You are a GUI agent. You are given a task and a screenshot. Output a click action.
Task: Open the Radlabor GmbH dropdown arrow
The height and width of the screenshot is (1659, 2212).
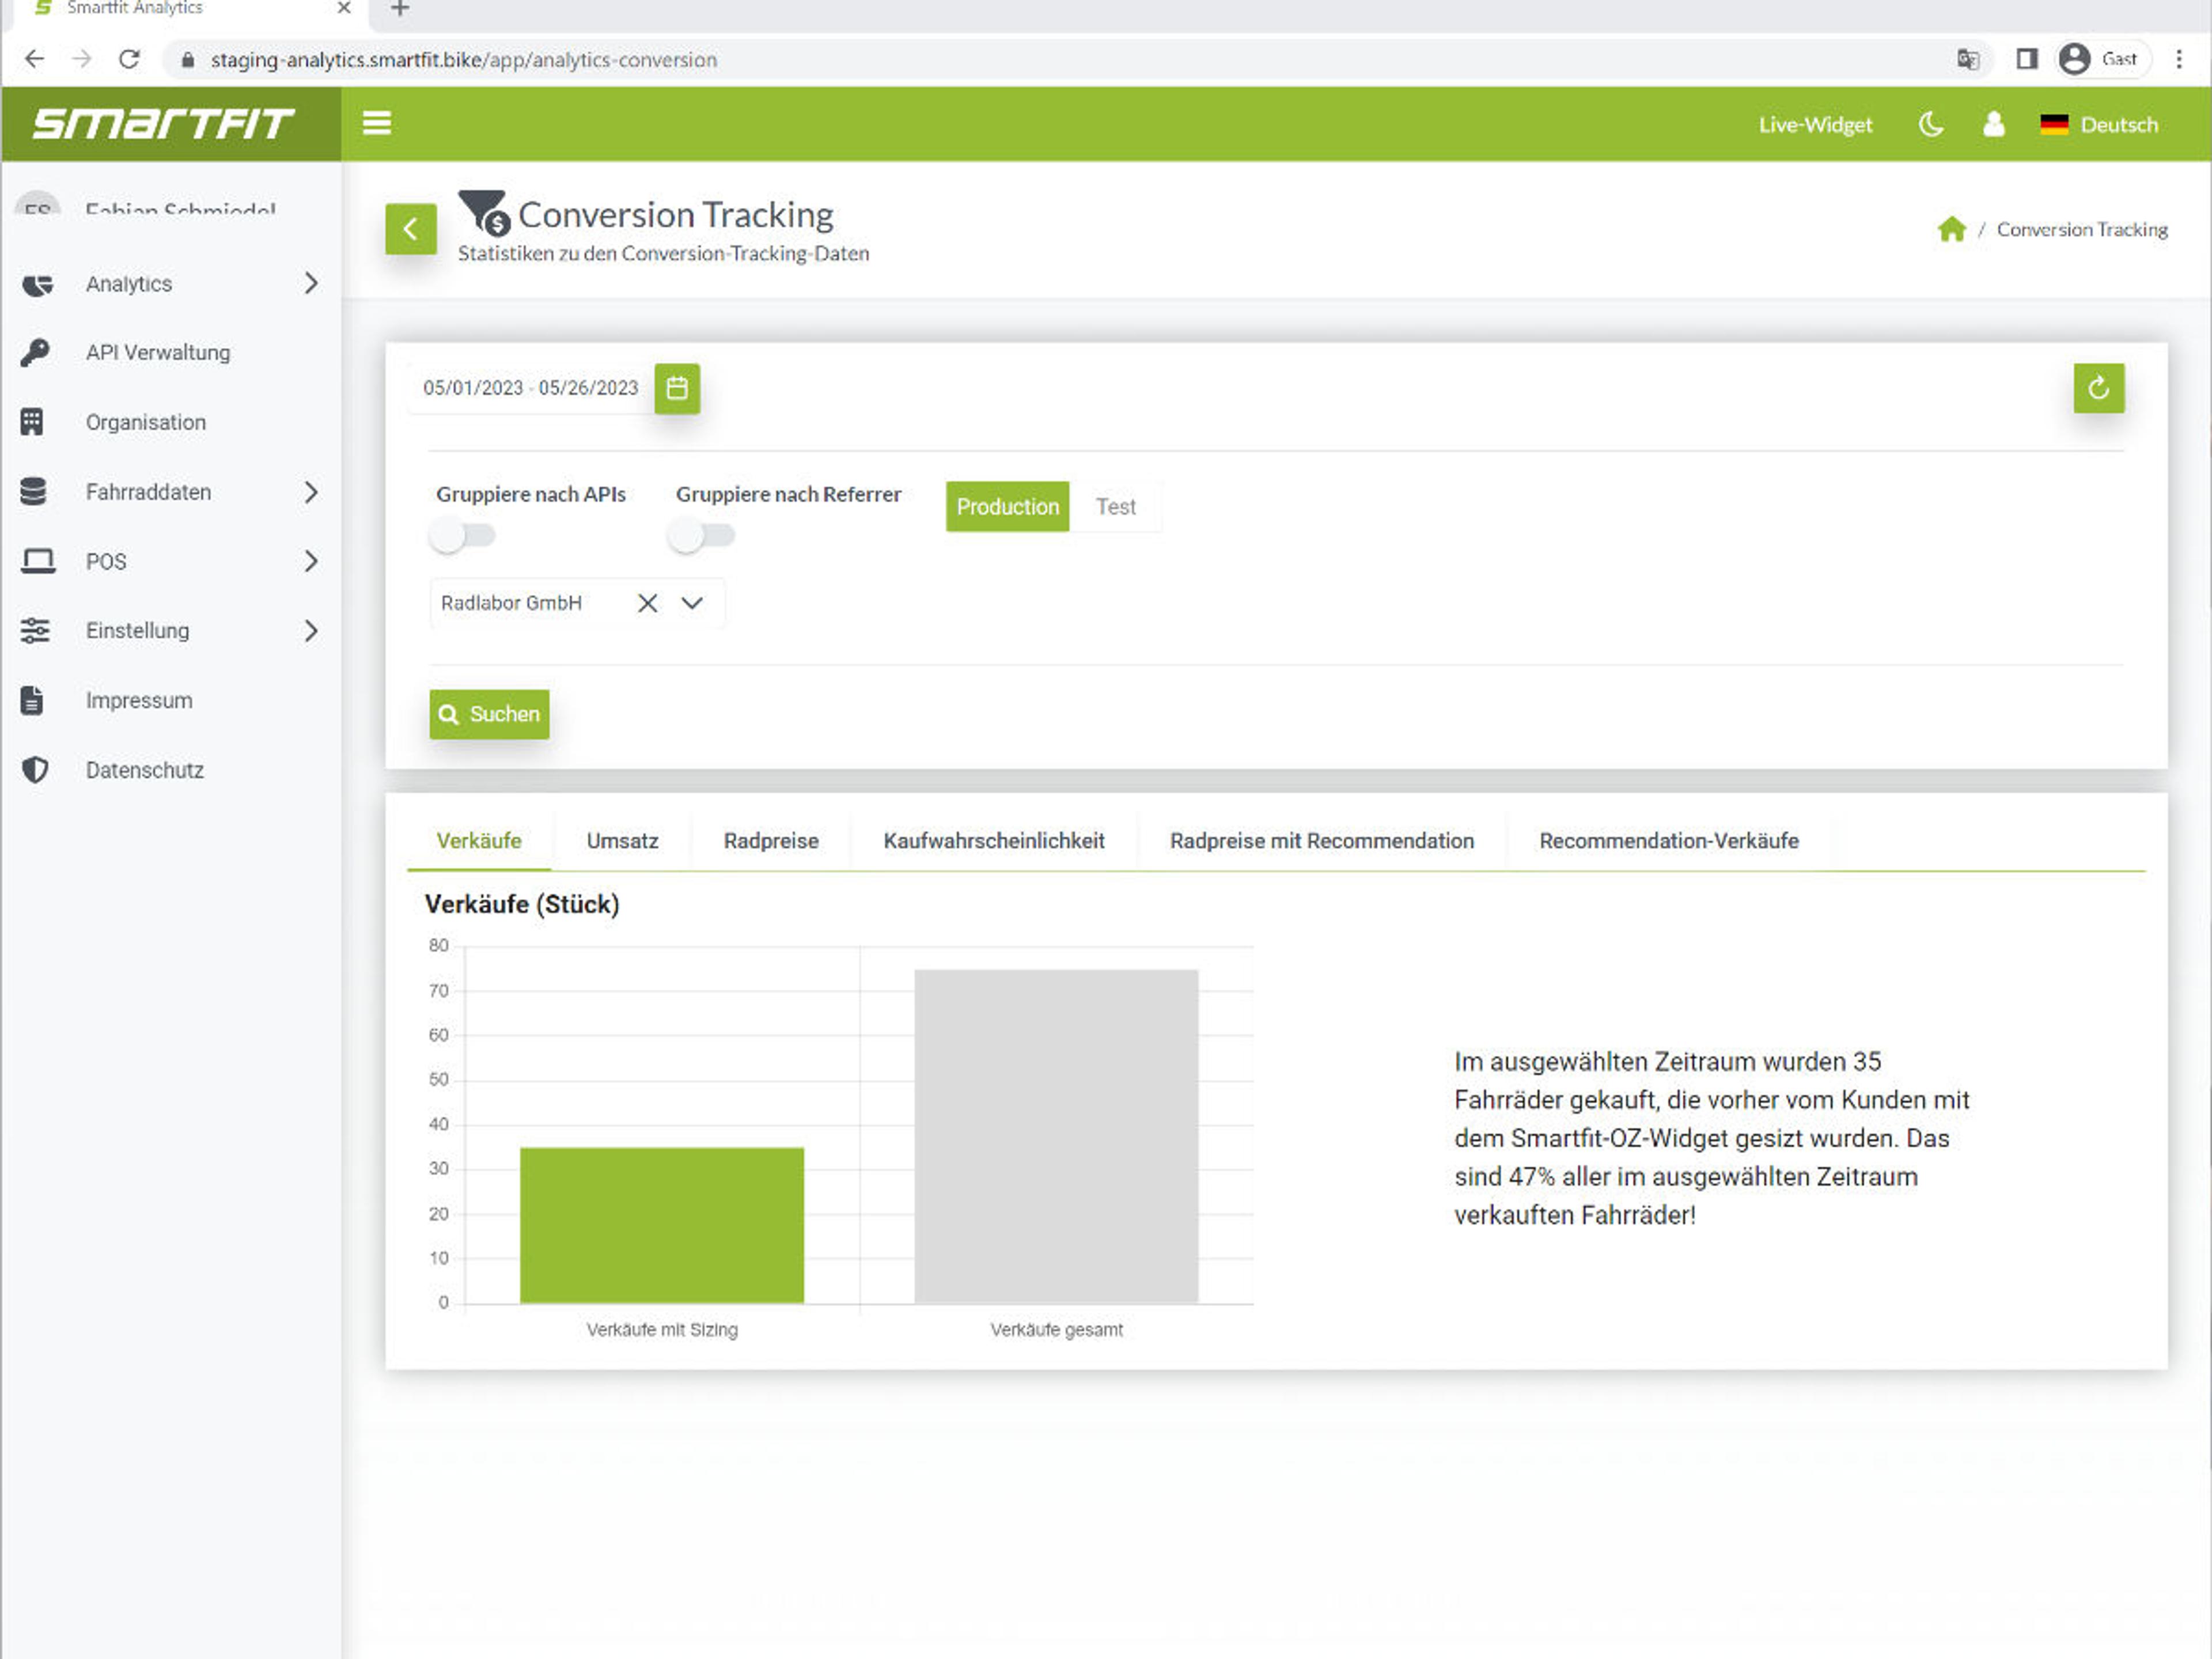692,603
